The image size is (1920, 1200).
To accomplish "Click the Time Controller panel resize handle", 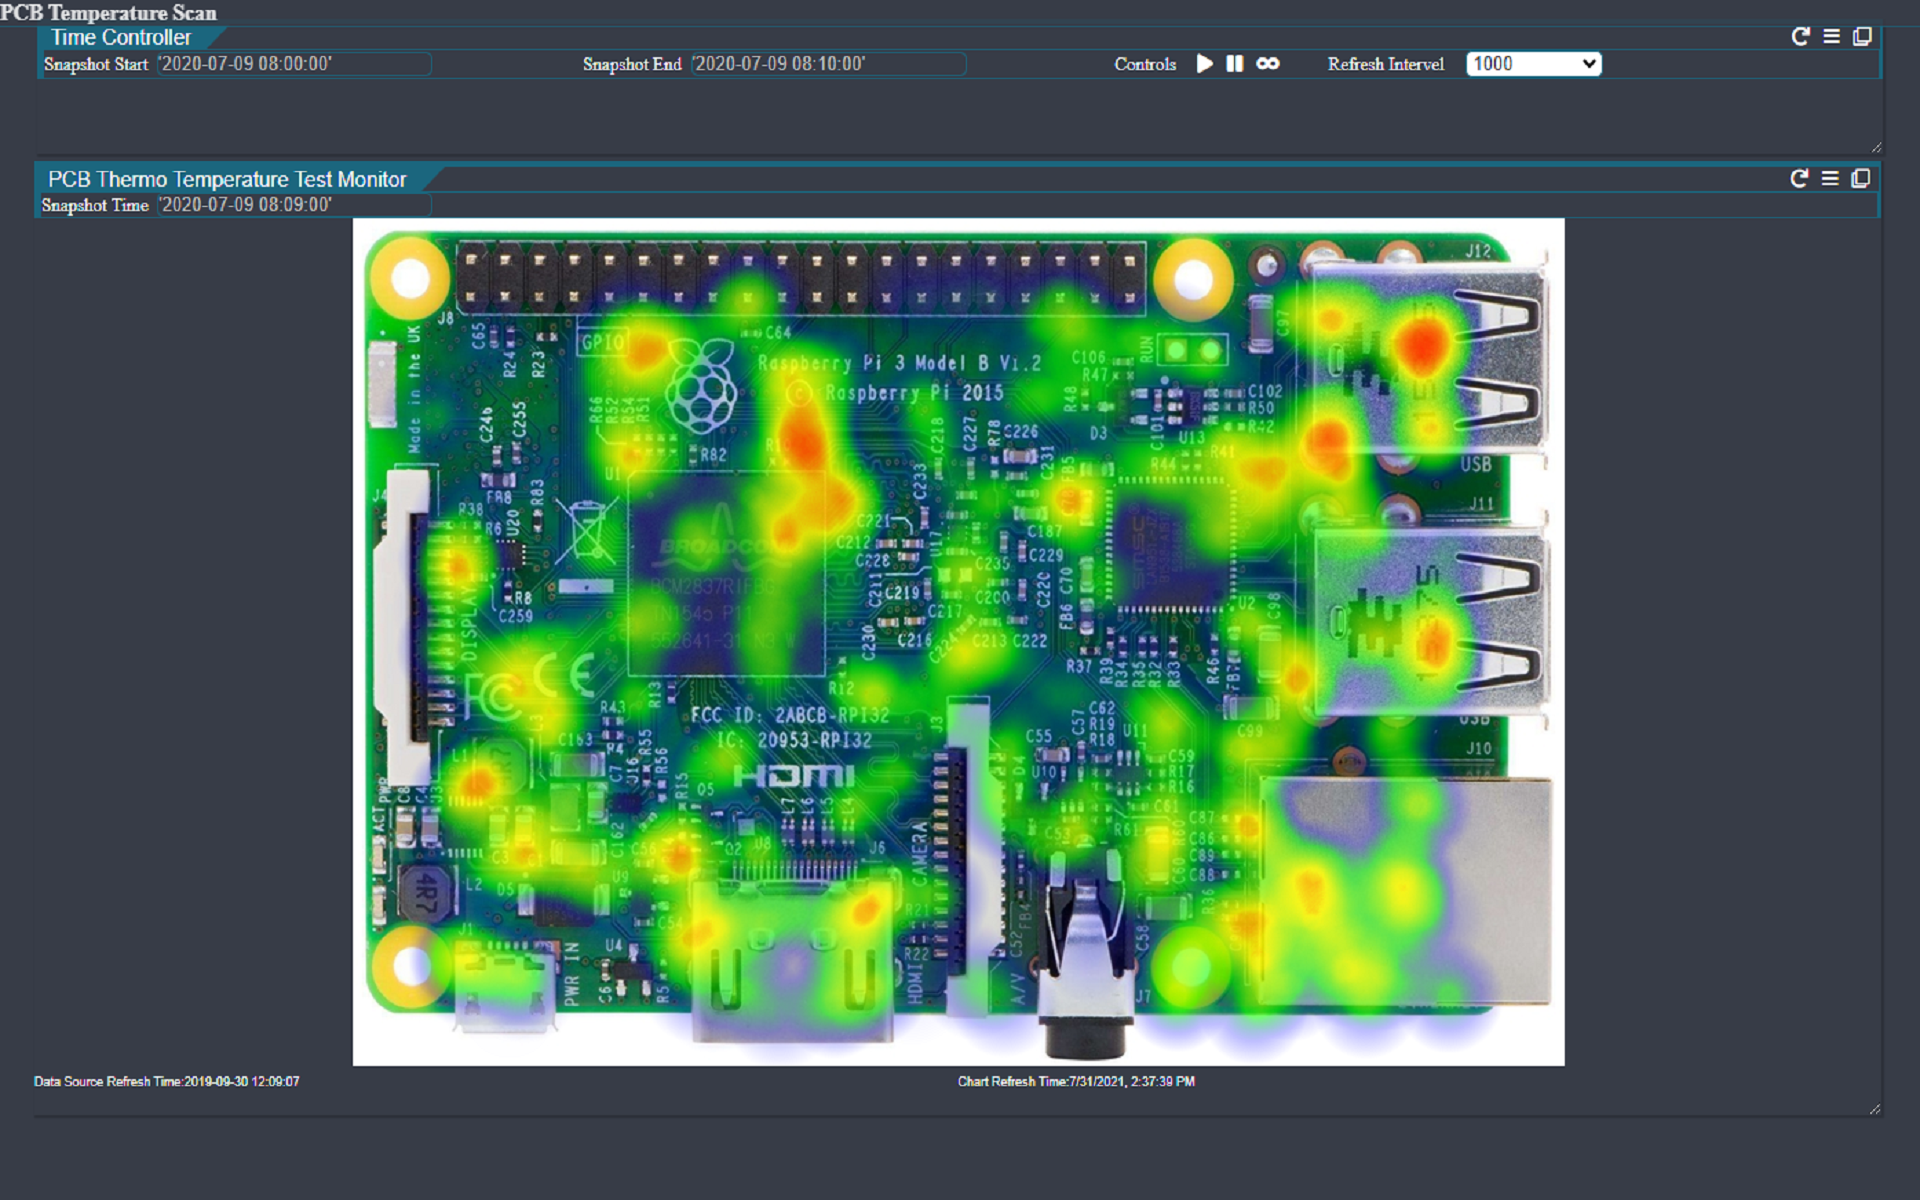I will coord(1876,147).
